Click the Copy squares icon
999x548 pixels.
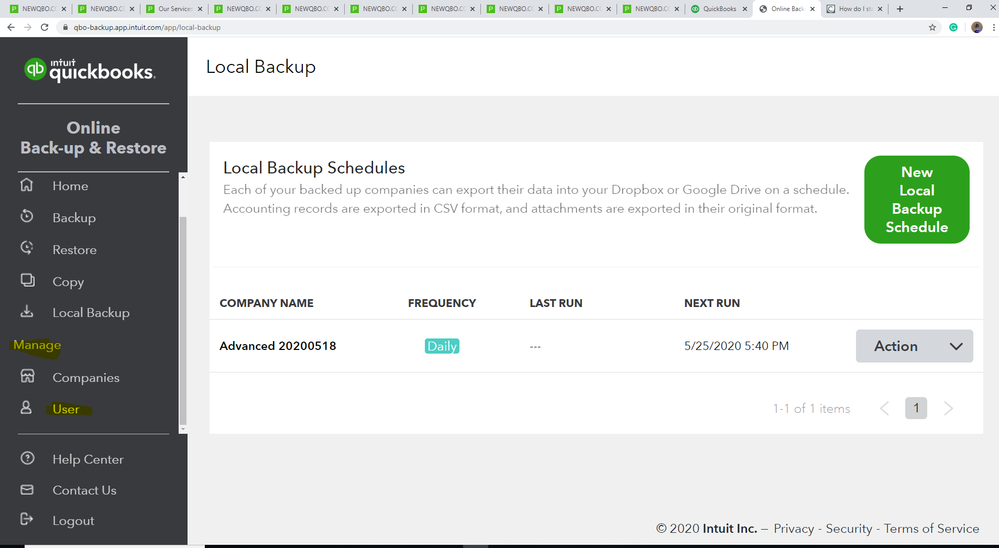click(27, 280)
